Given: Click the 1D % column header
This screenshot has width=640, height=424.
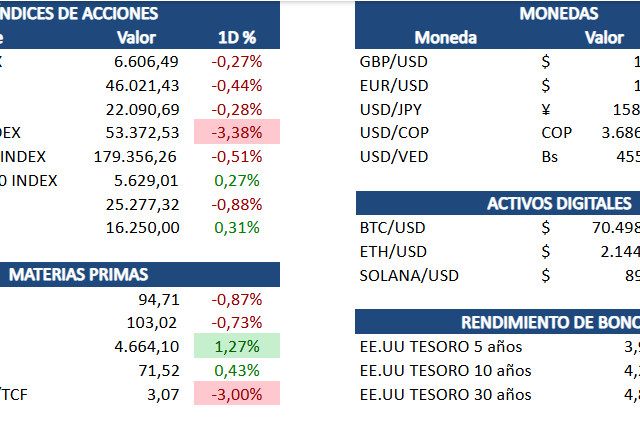Looking at the screenshot, I should (236, 38).
